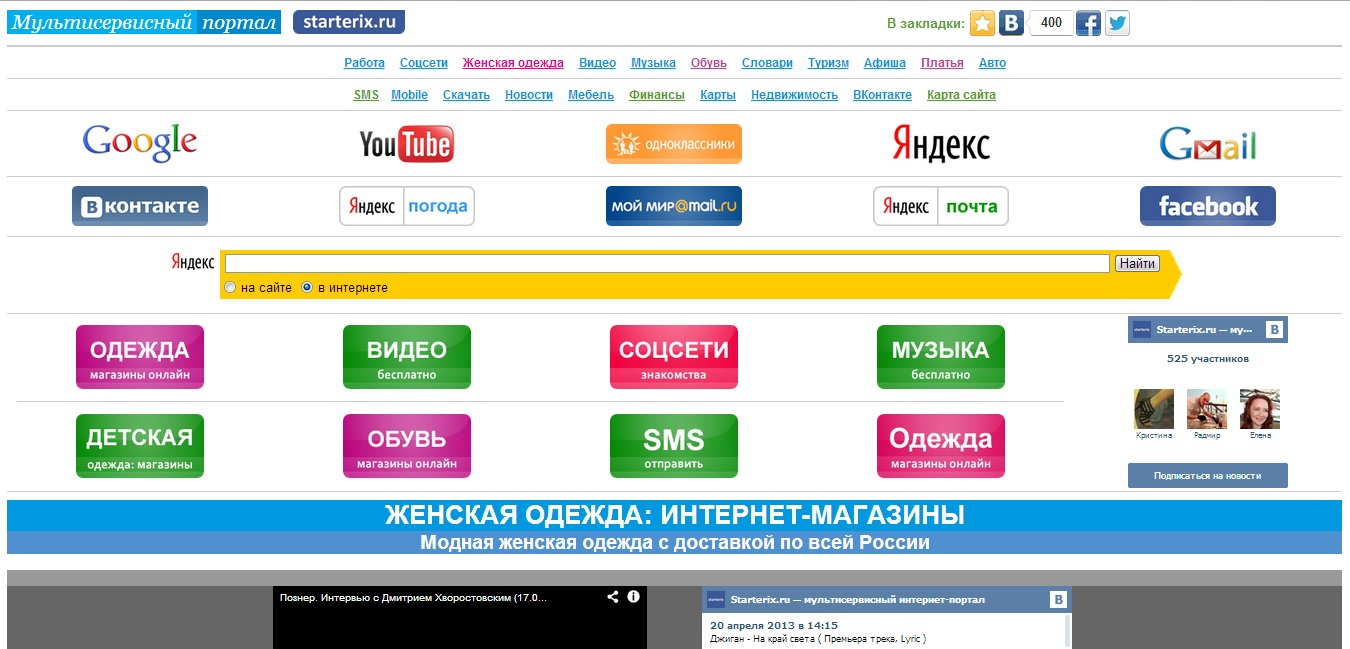
Task: Click Радмир's avatar in group widget
Action: 1207,409
